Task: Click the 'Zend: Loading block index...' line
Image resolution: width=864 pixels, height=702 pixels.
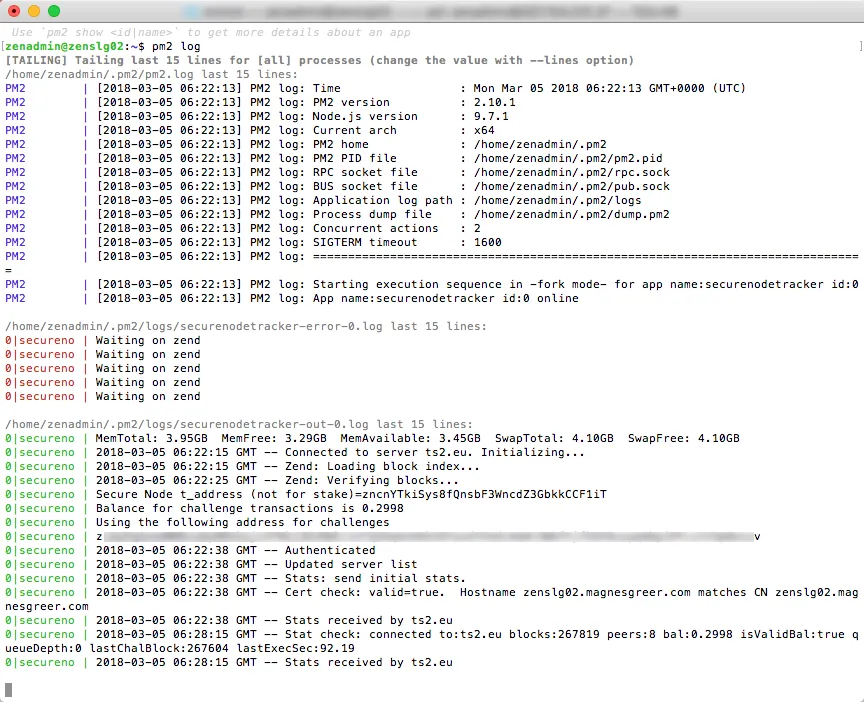Action: tap(243, 467)
